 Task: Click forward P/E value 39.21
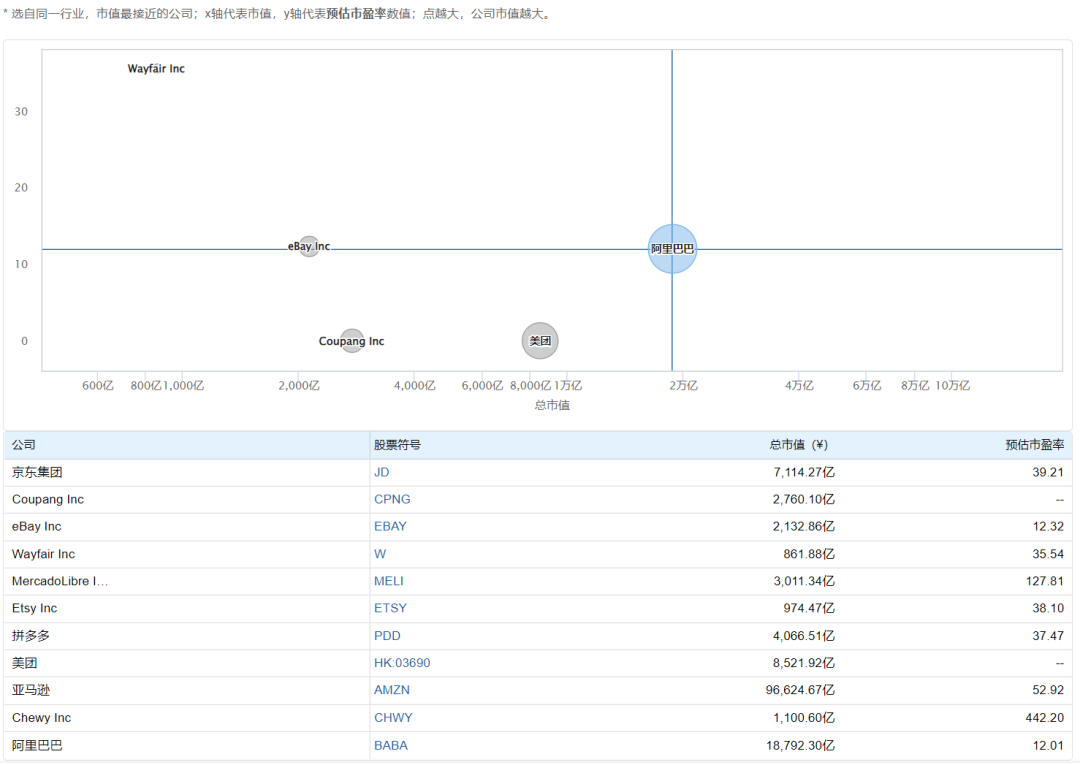tap(1048, 472)
